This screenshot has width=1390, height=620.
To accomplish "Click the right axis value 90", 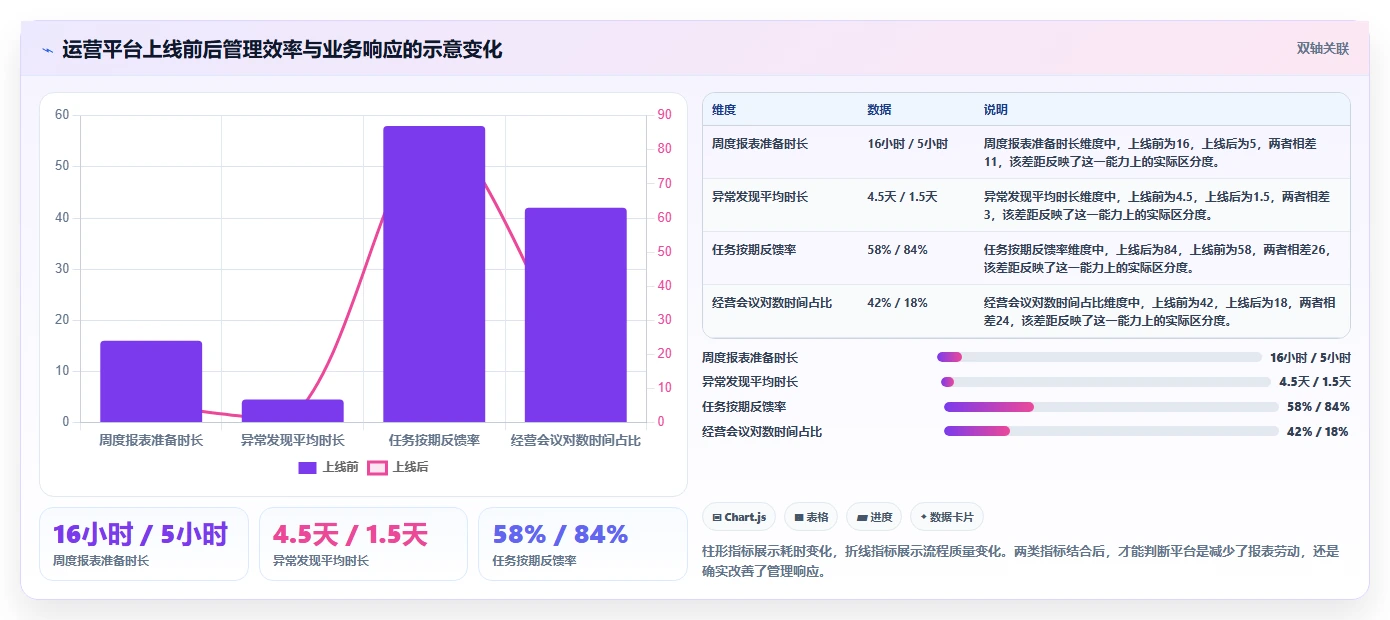I will [x=662, y=115].
